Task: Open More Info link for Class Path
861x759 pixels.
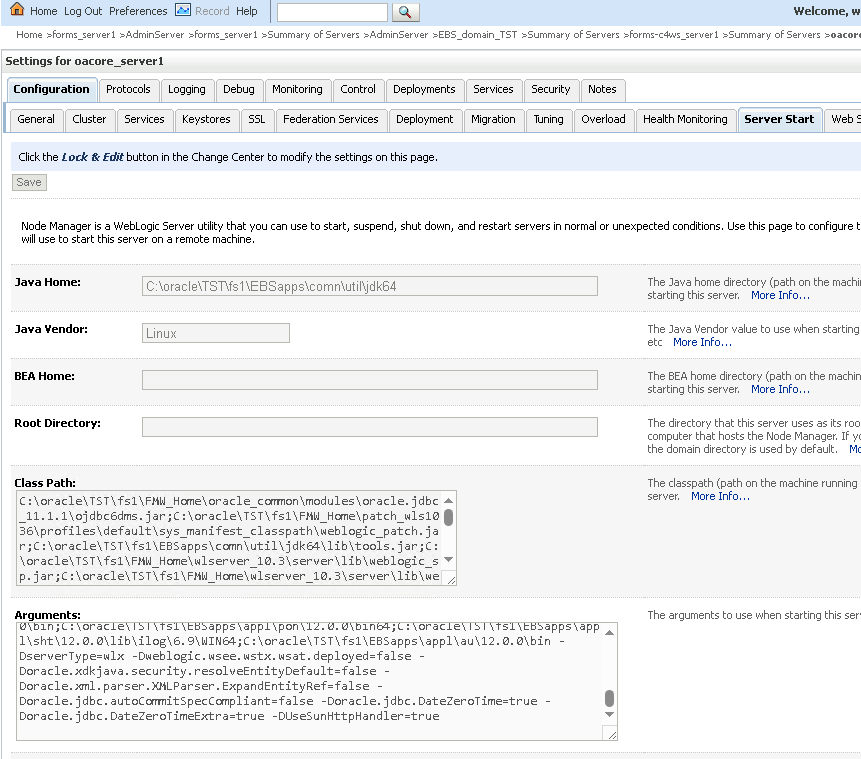Action: [720, 496]
